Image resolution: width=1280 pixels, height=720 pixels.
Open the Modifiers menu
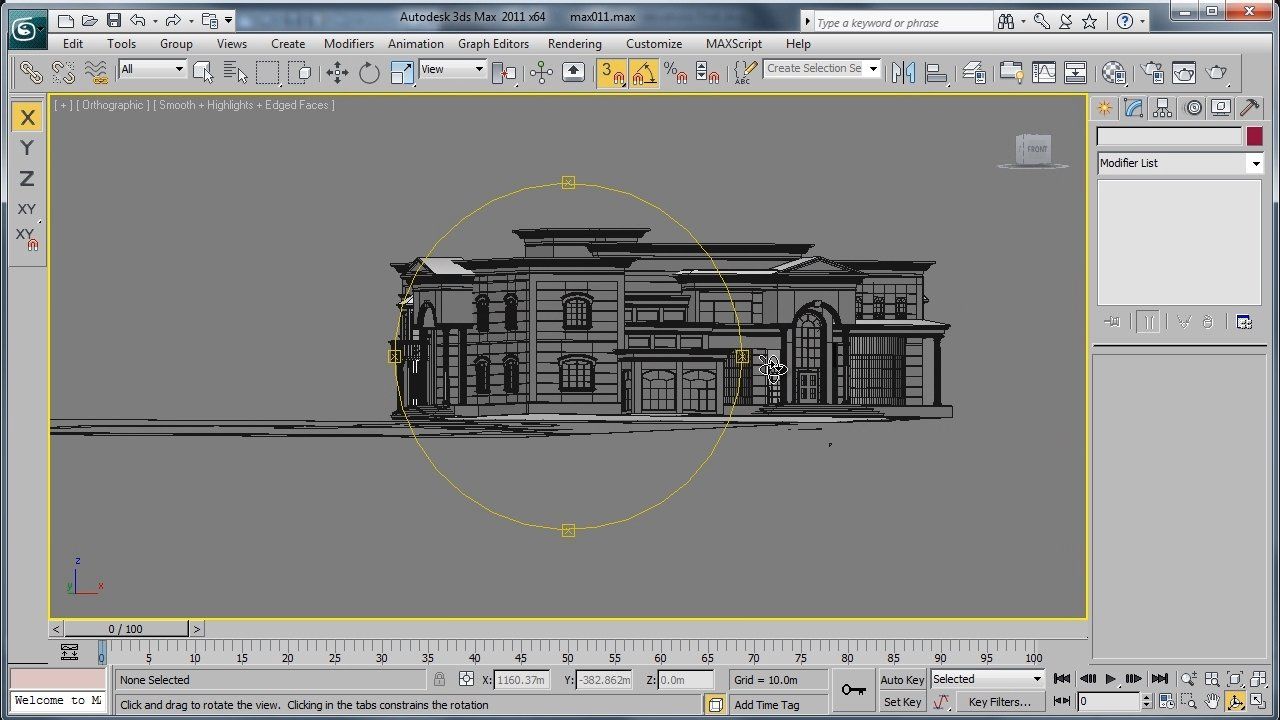(x=348, y=44)
